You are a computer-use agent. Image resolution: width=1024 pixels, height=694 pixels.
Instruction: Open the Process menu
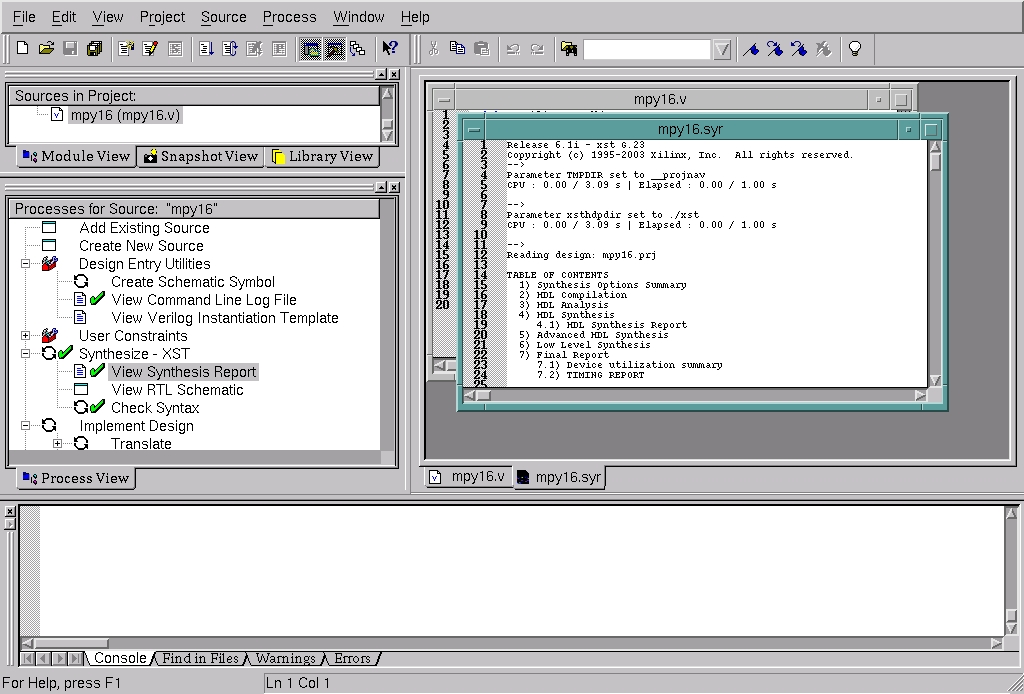click(x=289, y=17)
